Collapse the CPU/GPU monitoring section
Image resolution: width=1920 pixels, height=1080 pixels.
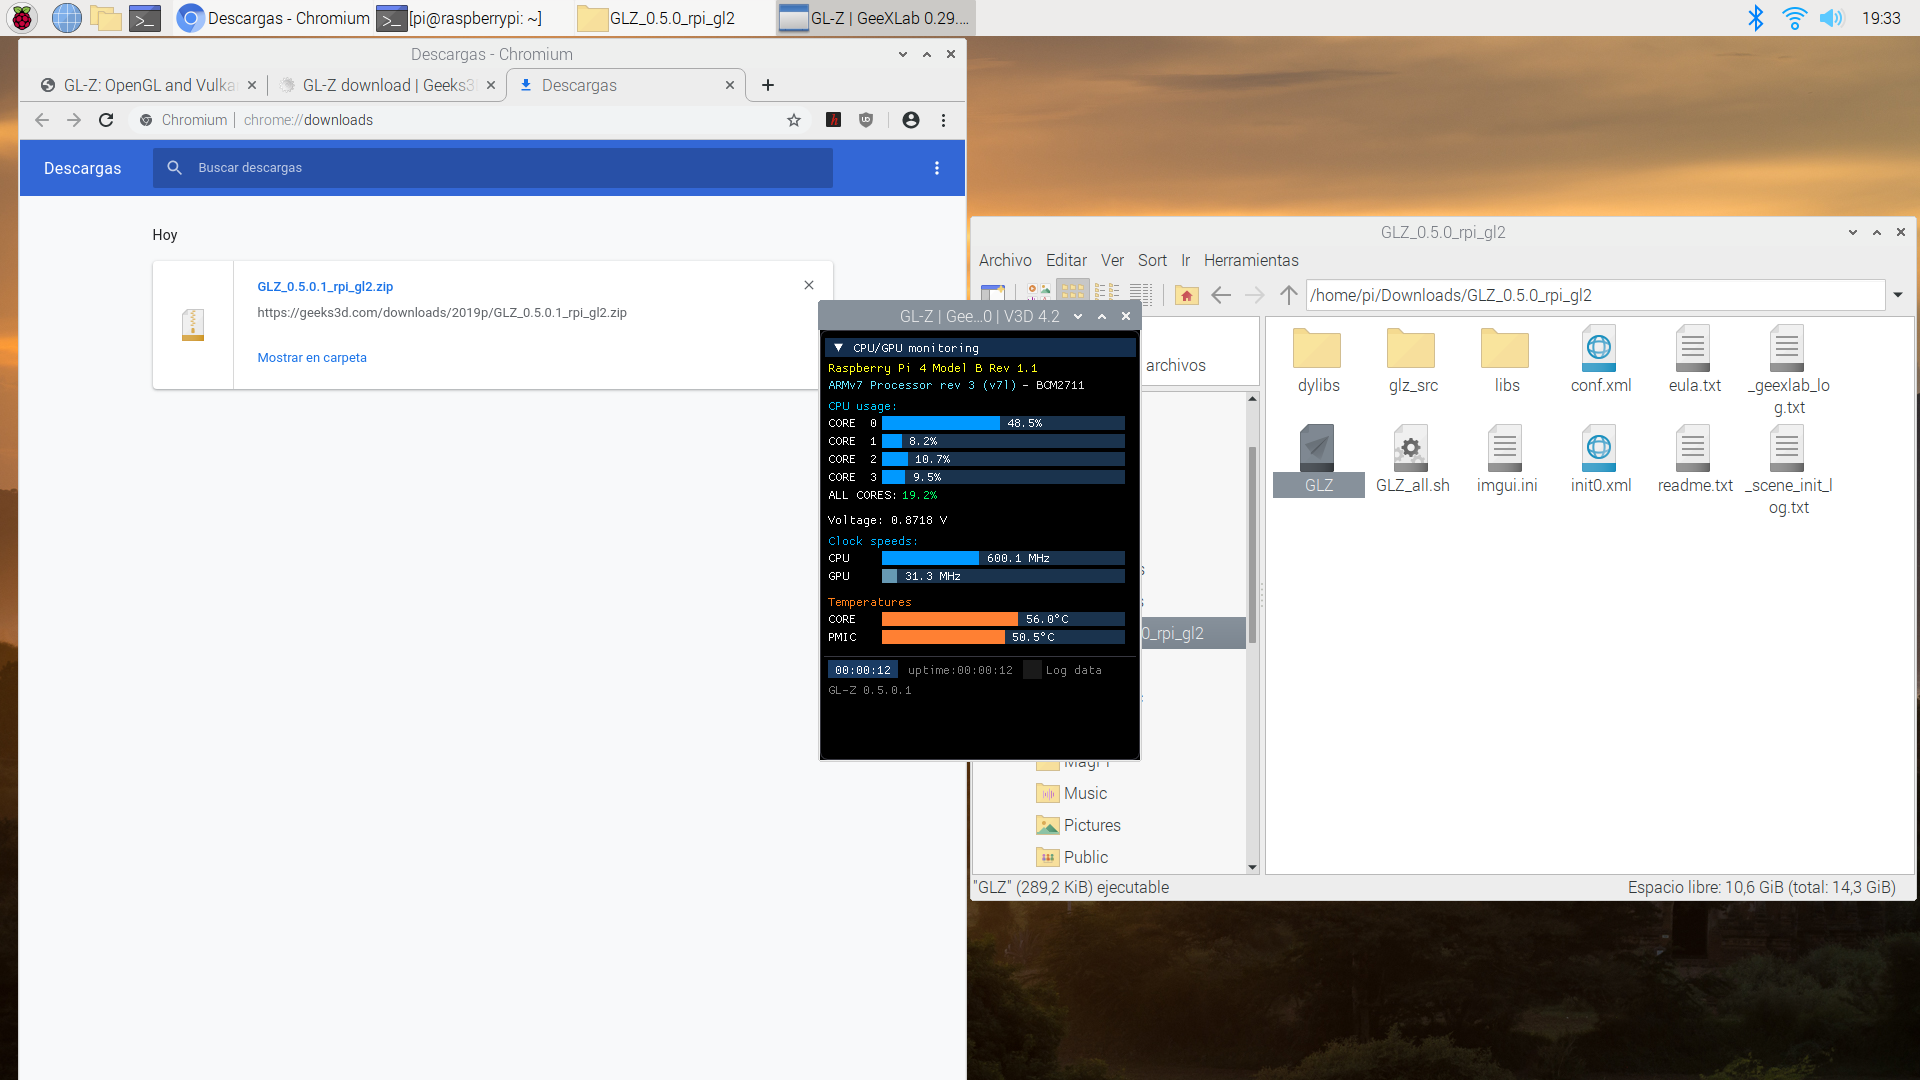[x=838, y=348]
